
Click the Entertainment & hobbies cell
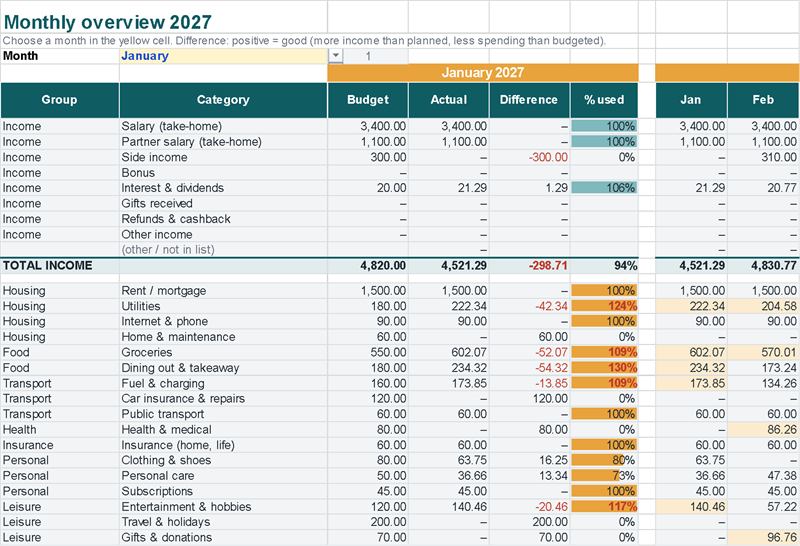tap(223, 507)
